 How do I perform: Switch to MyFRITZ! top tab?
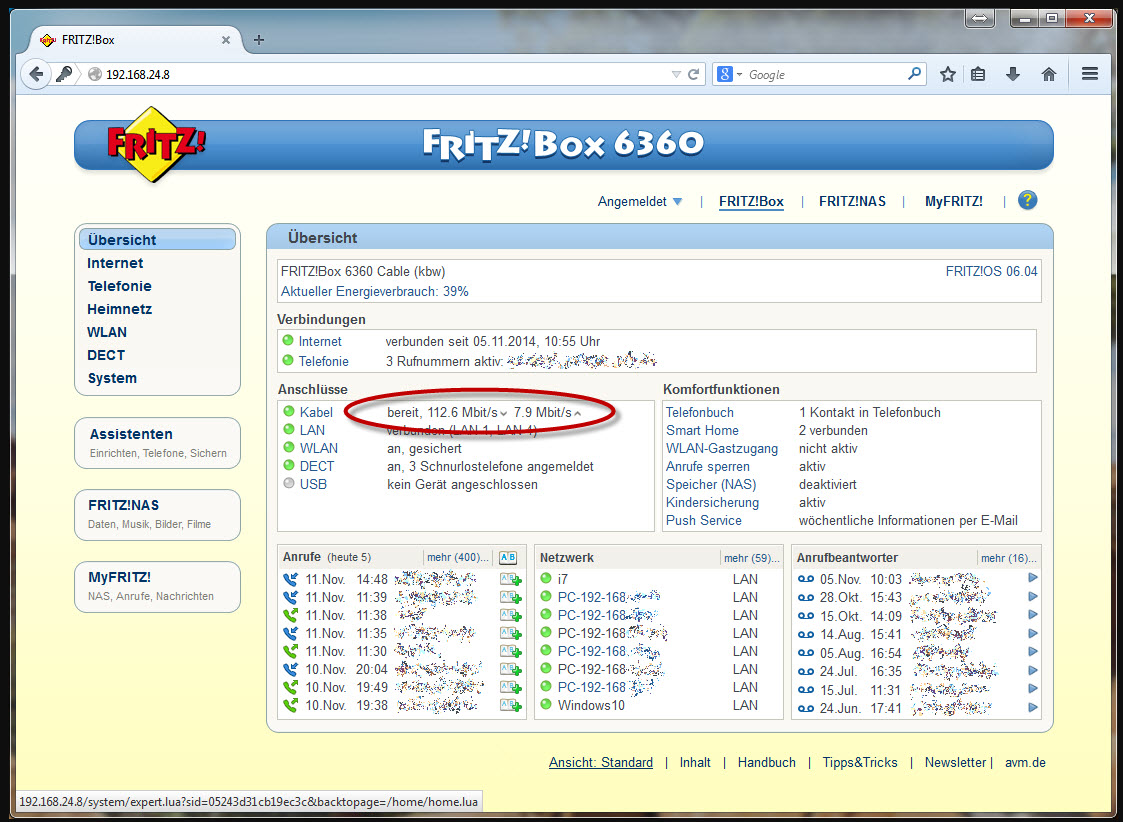953,202
